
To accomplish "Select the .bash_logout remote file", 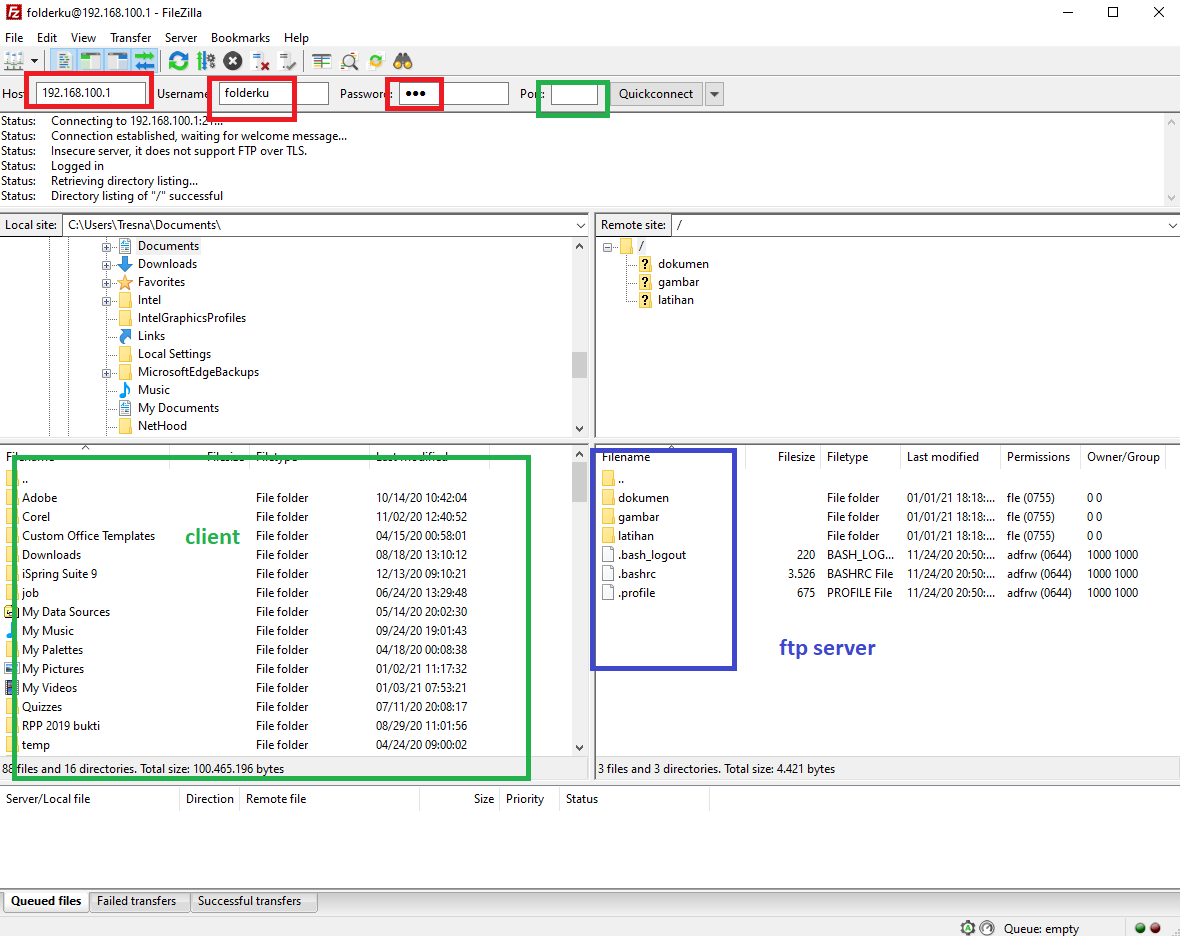I will pos(652,555).
